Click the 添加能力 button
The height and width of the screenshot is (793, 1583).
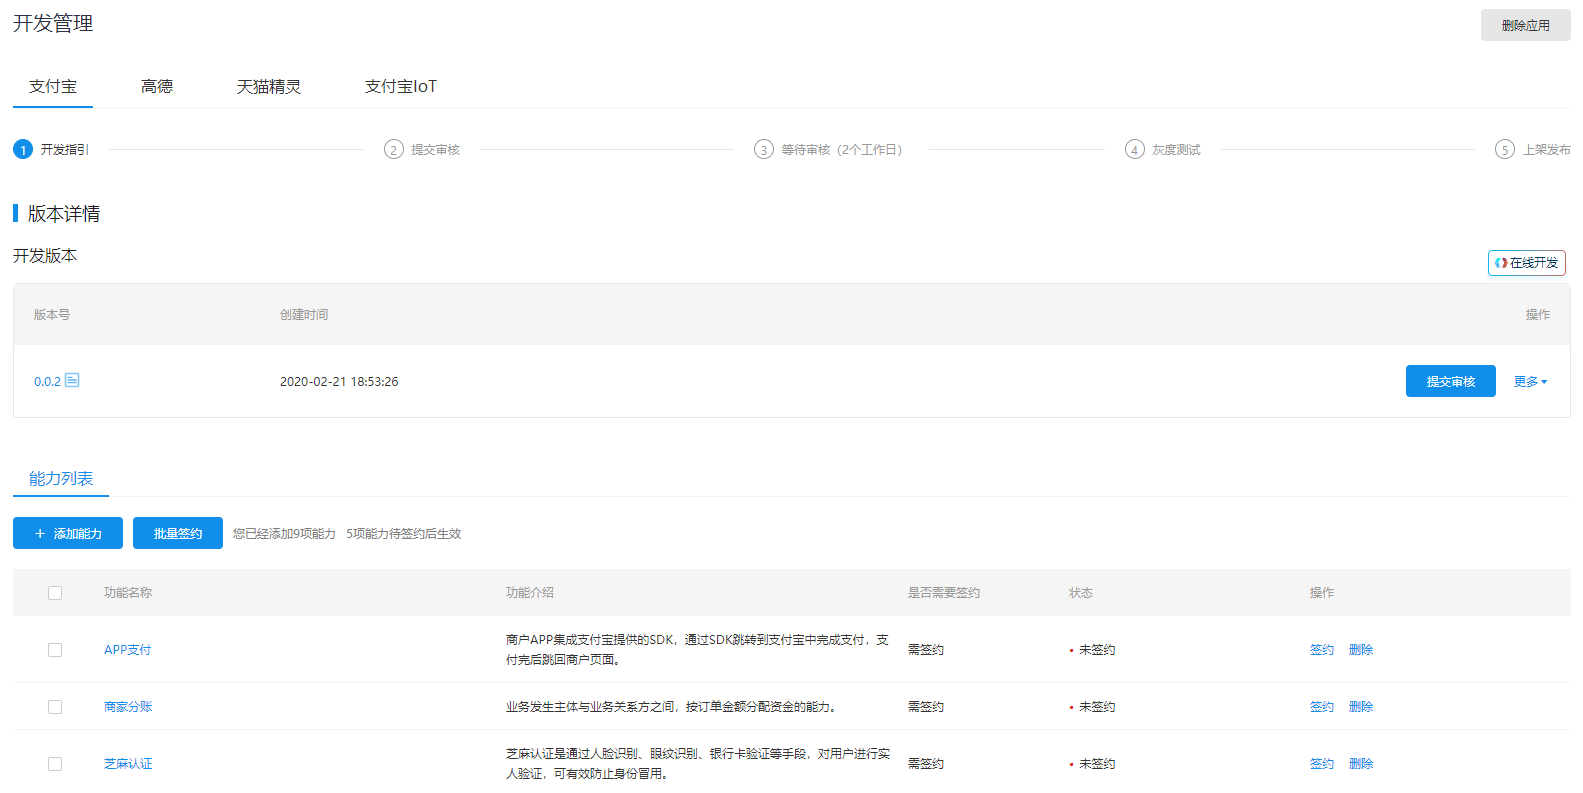pyautogui.click(x=68, y=533)
